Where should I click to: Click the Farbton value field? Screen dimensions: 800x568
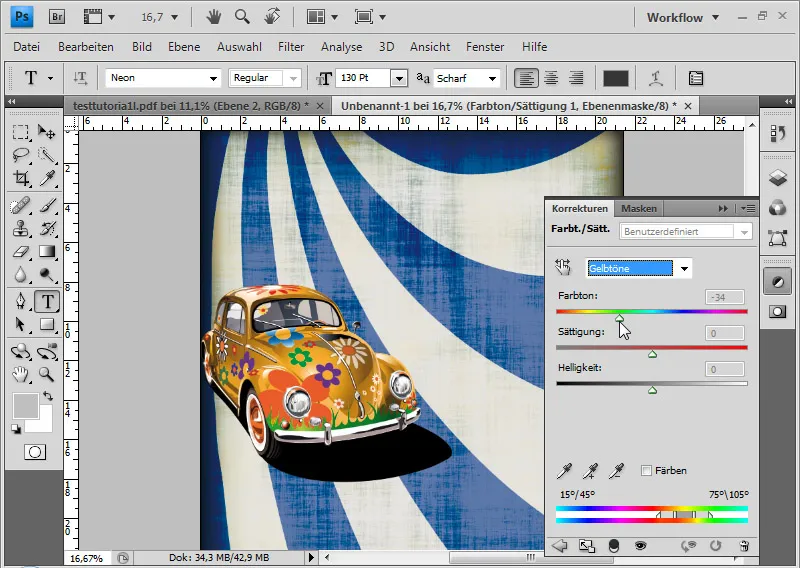coord(724,297)
